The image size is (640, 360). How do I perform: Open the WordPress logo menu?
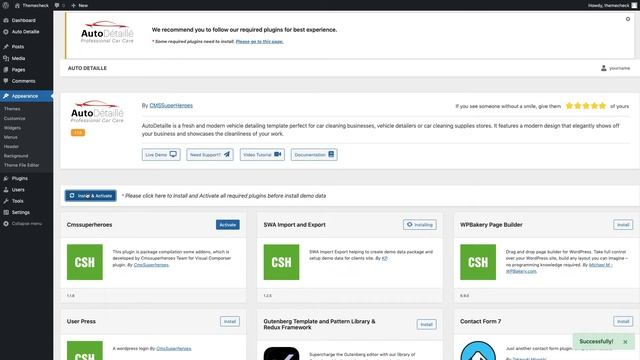(6, 5)
